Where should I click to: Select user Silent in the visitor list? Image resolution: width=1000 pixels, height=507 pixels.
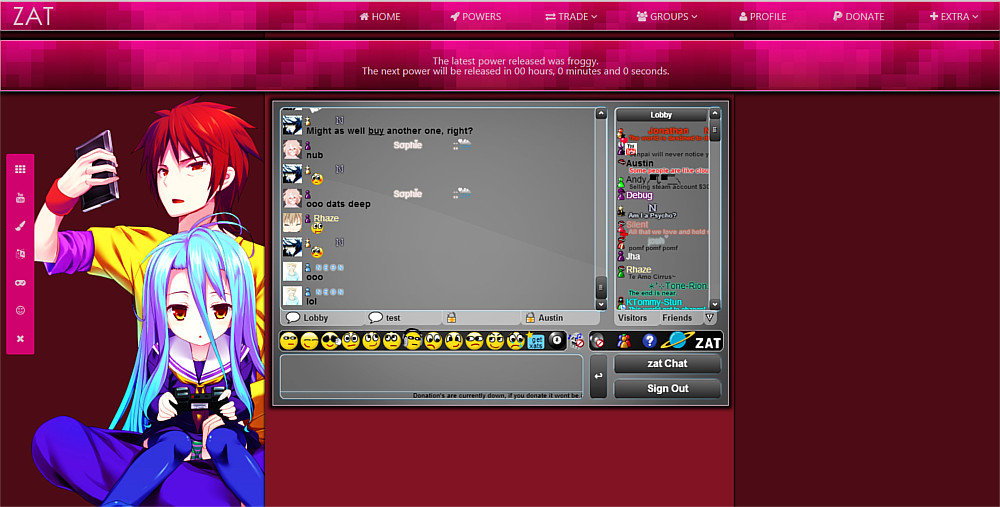tap(636, 224)
